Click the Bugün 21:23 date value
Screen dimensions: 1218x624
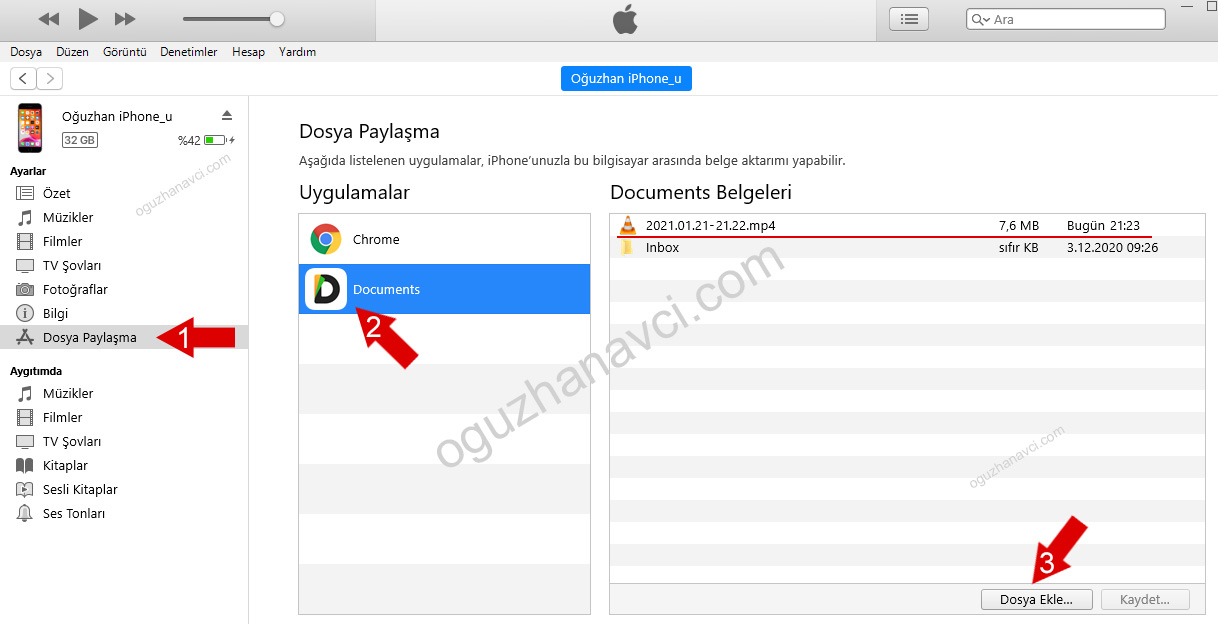click(1103, 225)
